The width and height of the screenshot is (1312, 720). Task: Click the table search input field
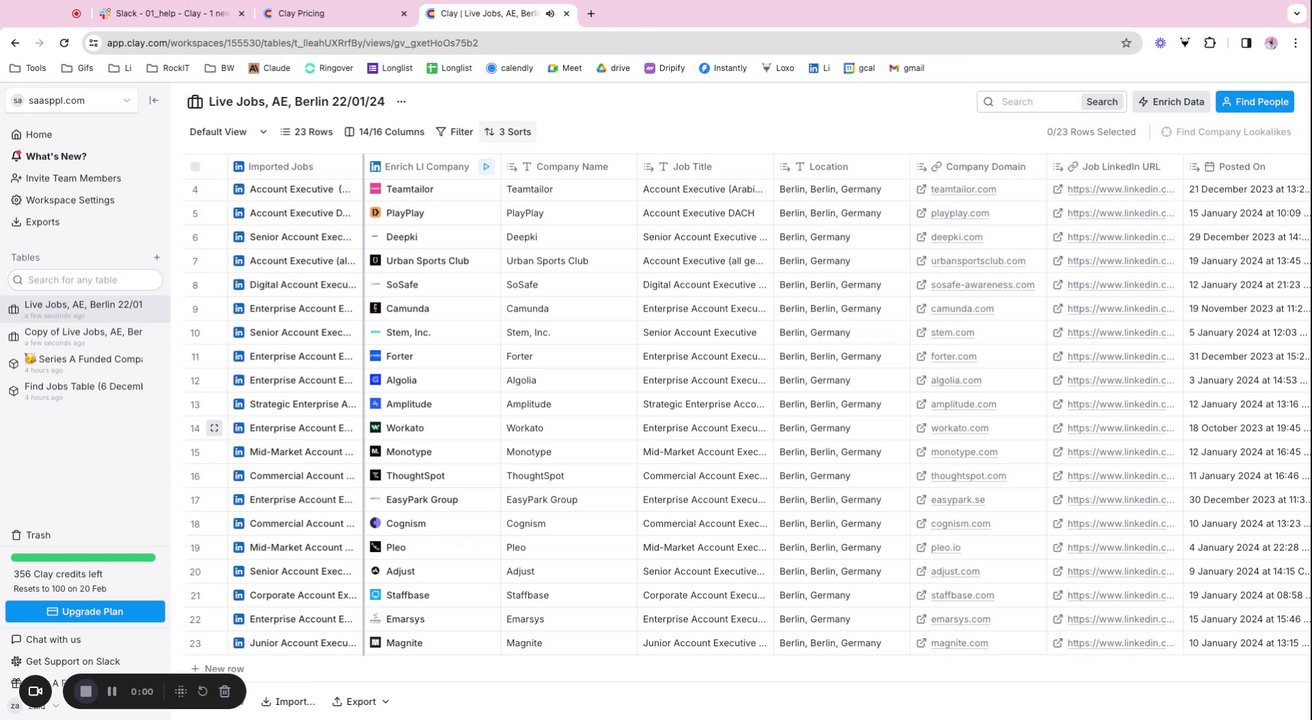pos(1040,102)
